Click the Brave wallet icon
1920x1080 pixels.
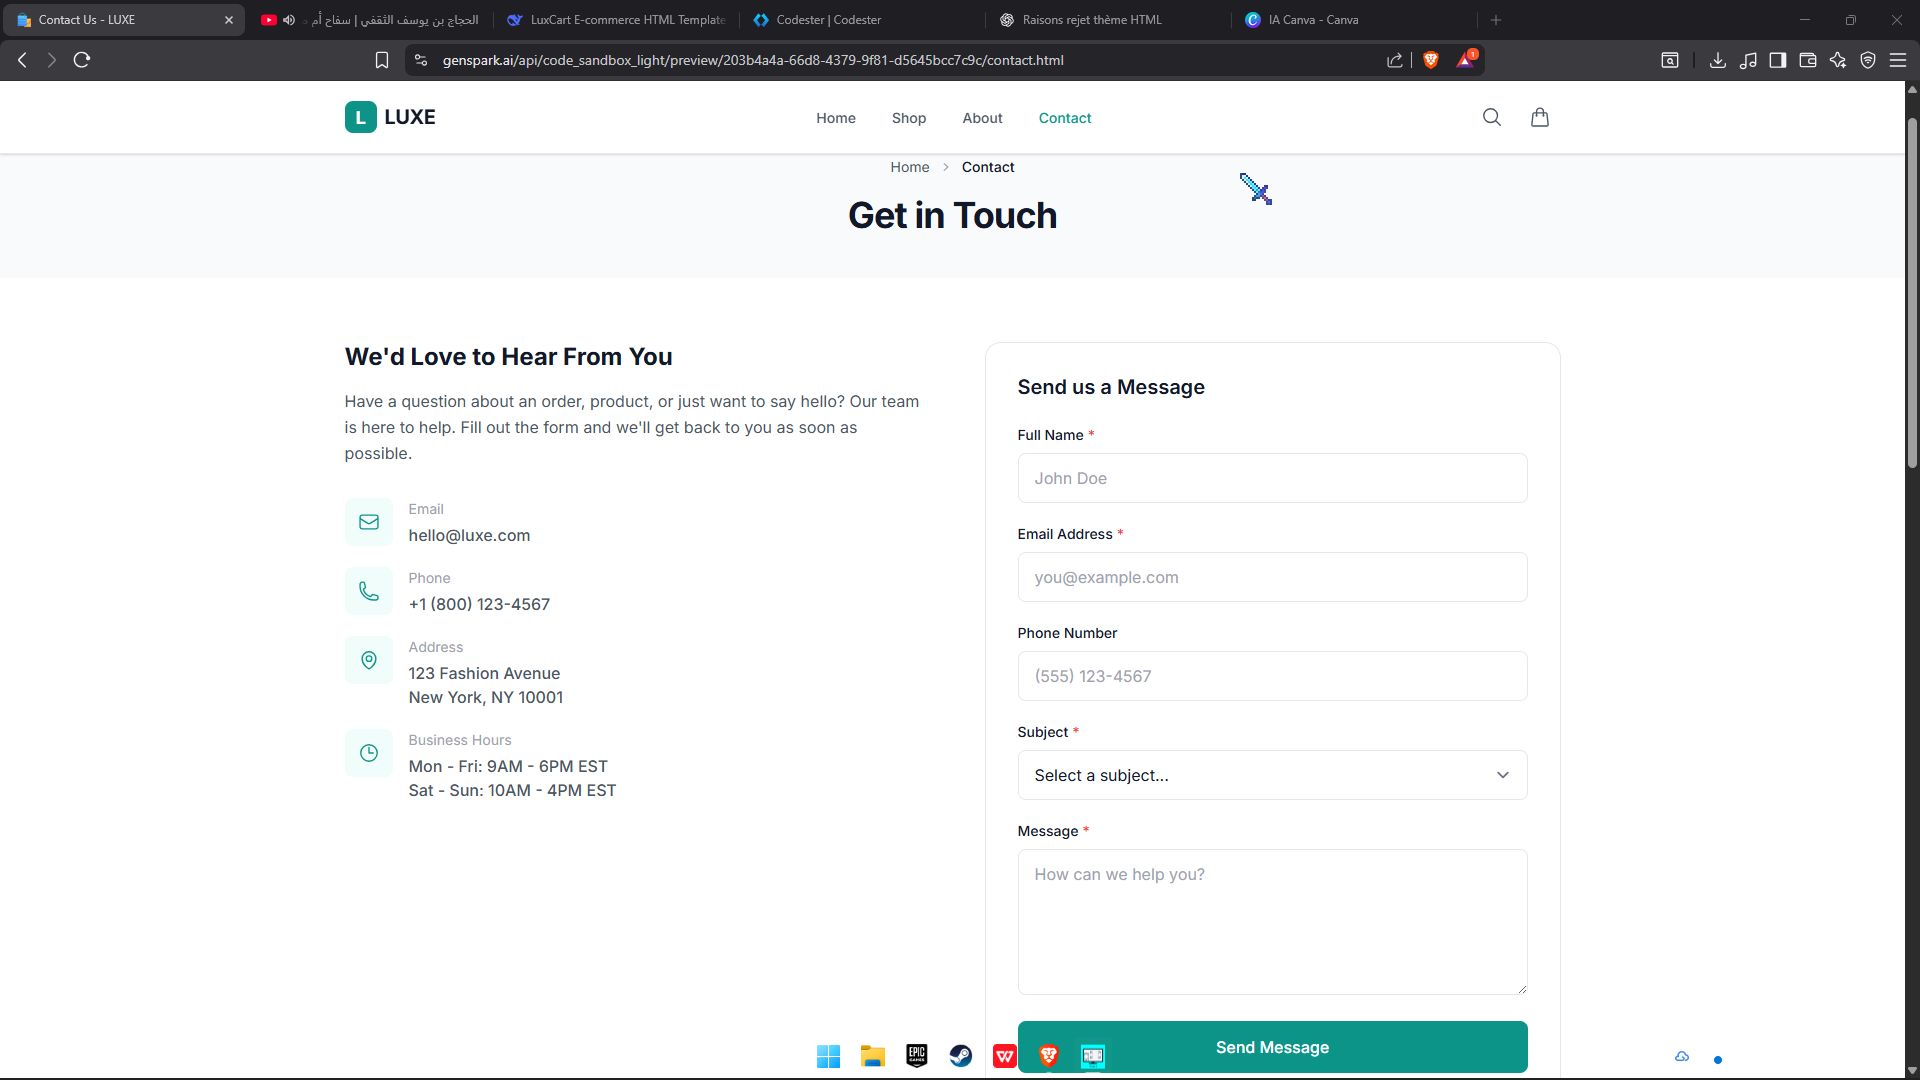click(x=1807, y=60)
